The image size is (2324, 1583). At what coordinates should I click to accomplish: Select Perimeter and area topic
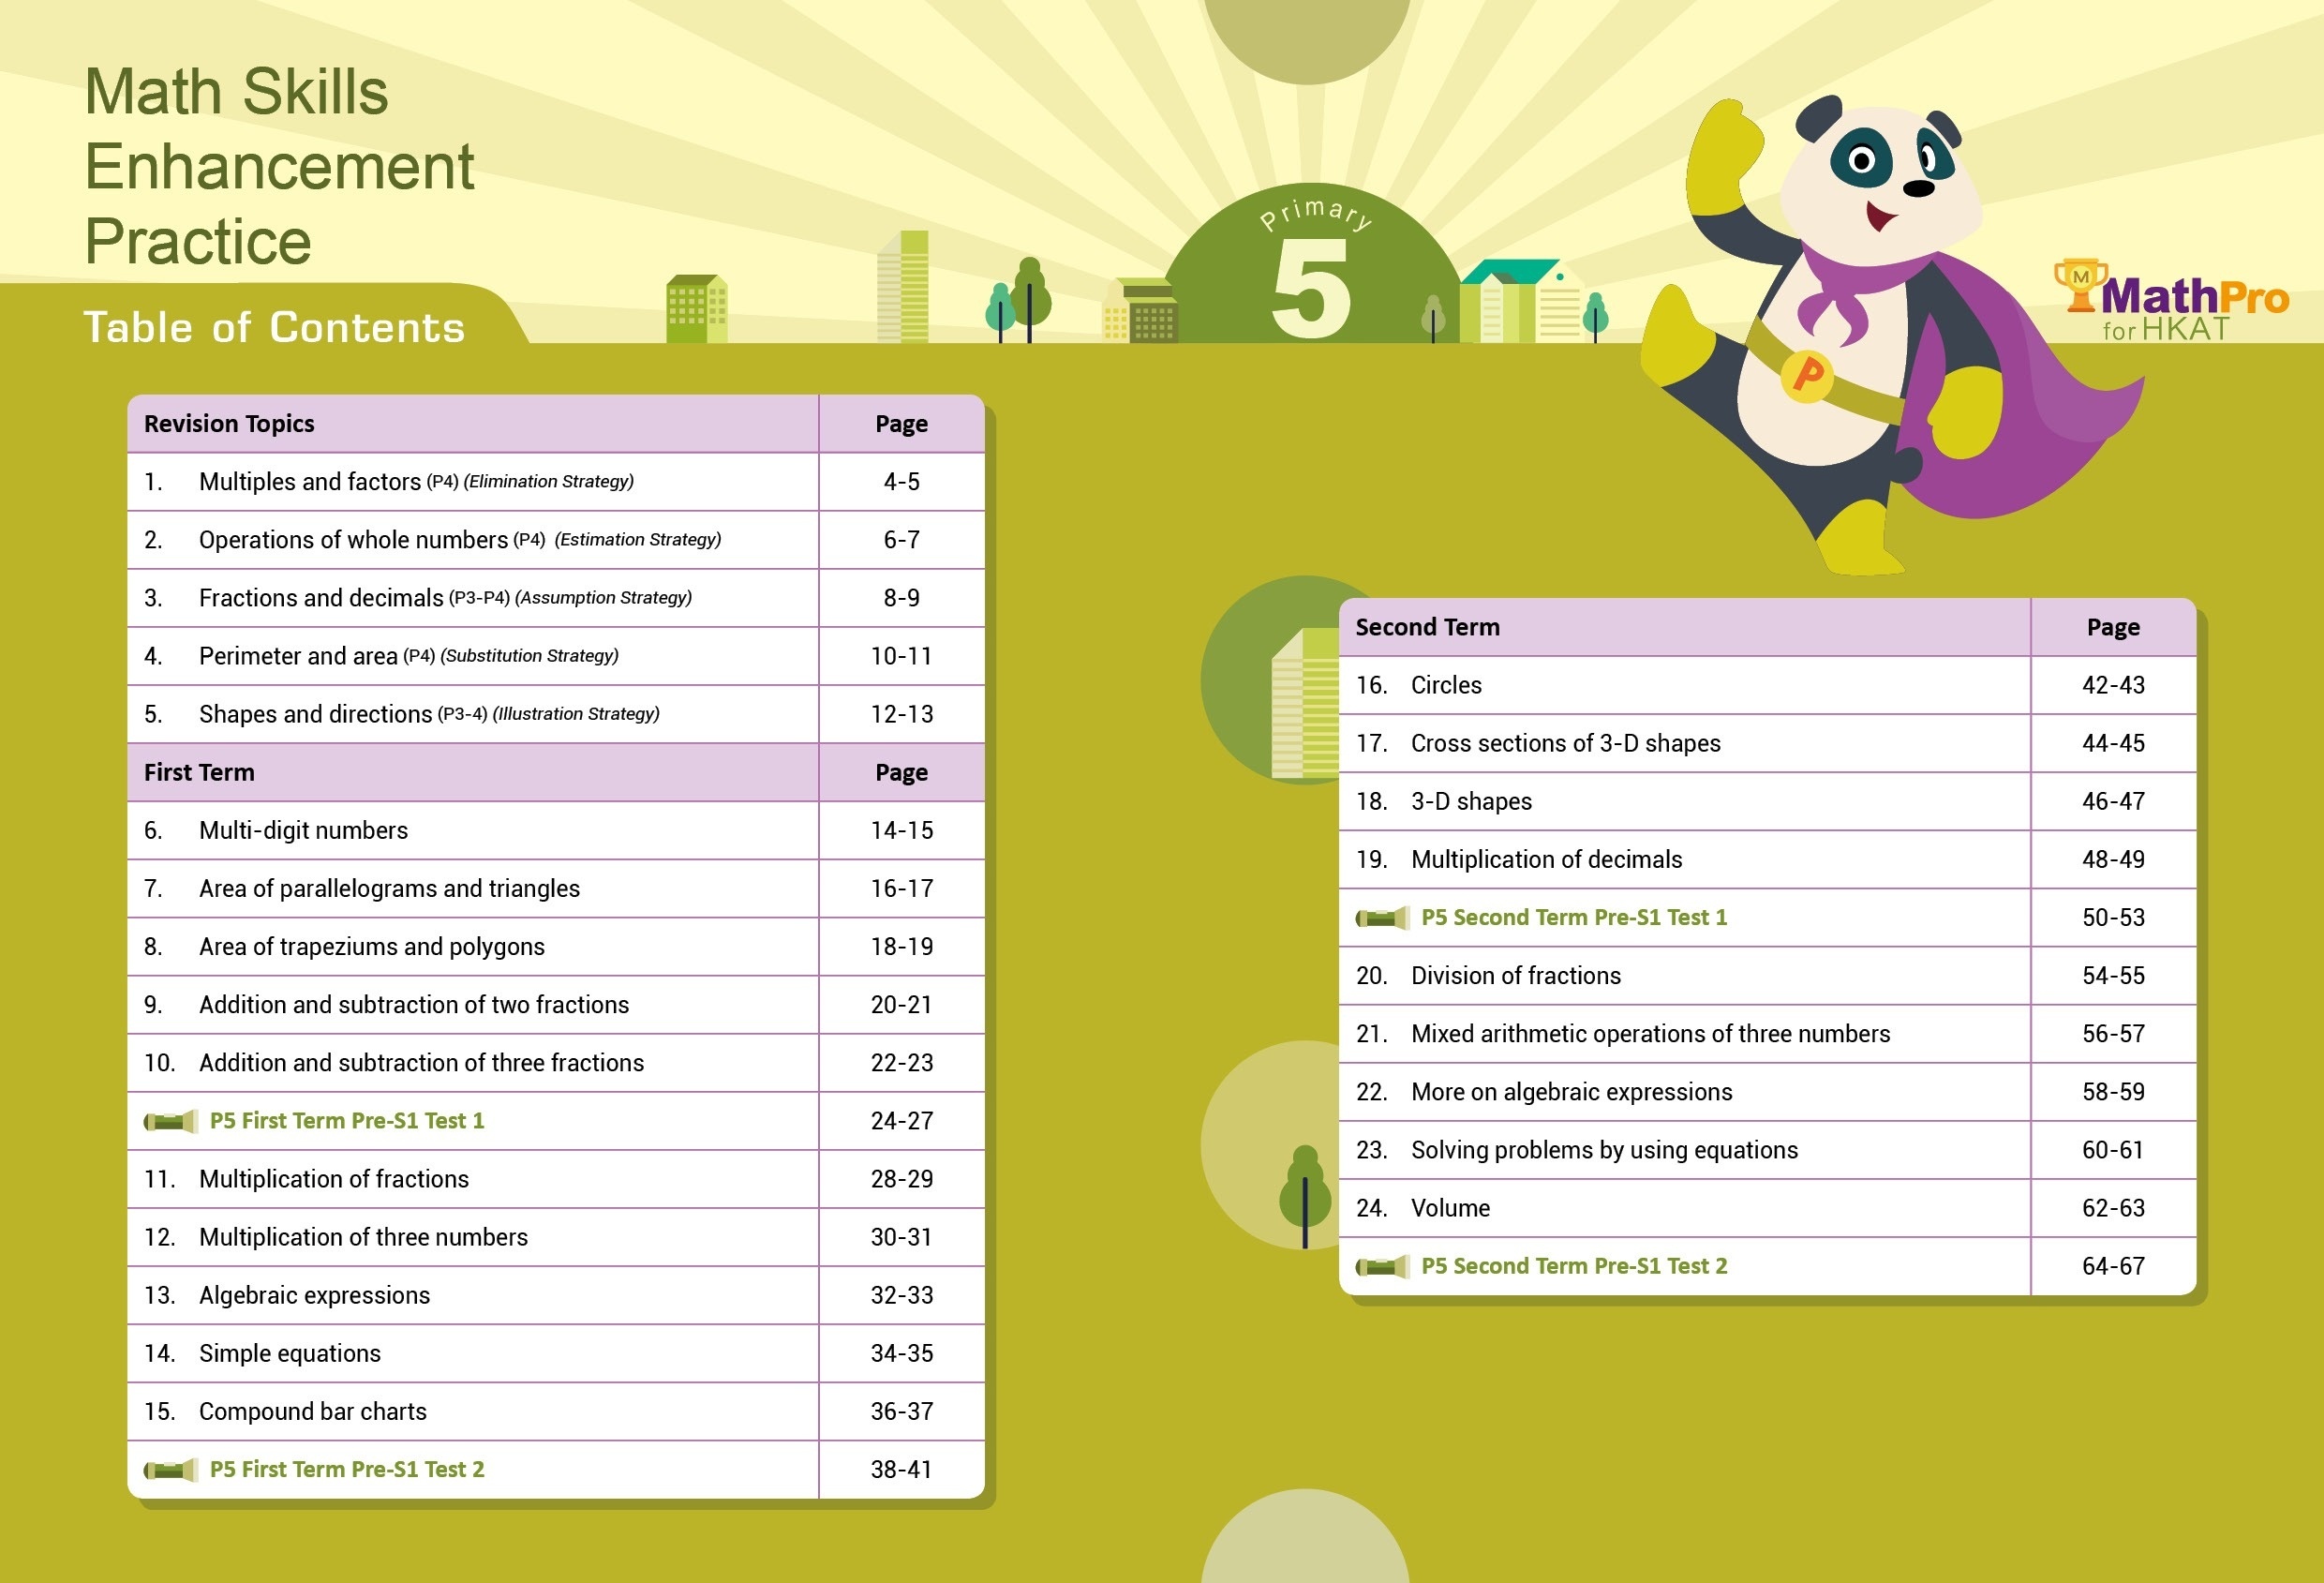298,656
